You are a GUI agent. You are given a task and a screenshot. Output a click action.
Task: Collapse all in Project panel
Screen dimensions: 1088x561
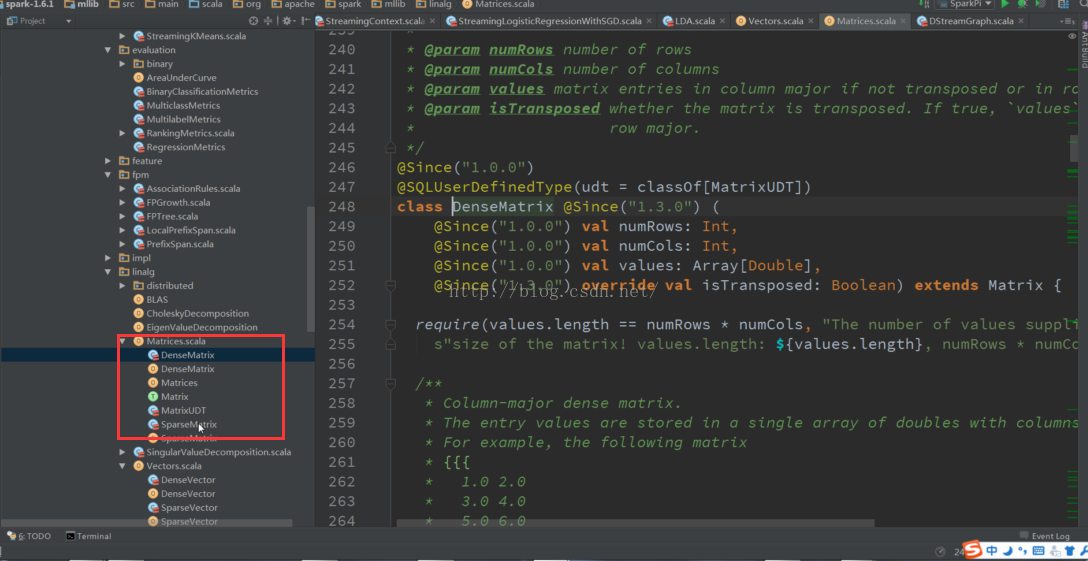point(268,21)
